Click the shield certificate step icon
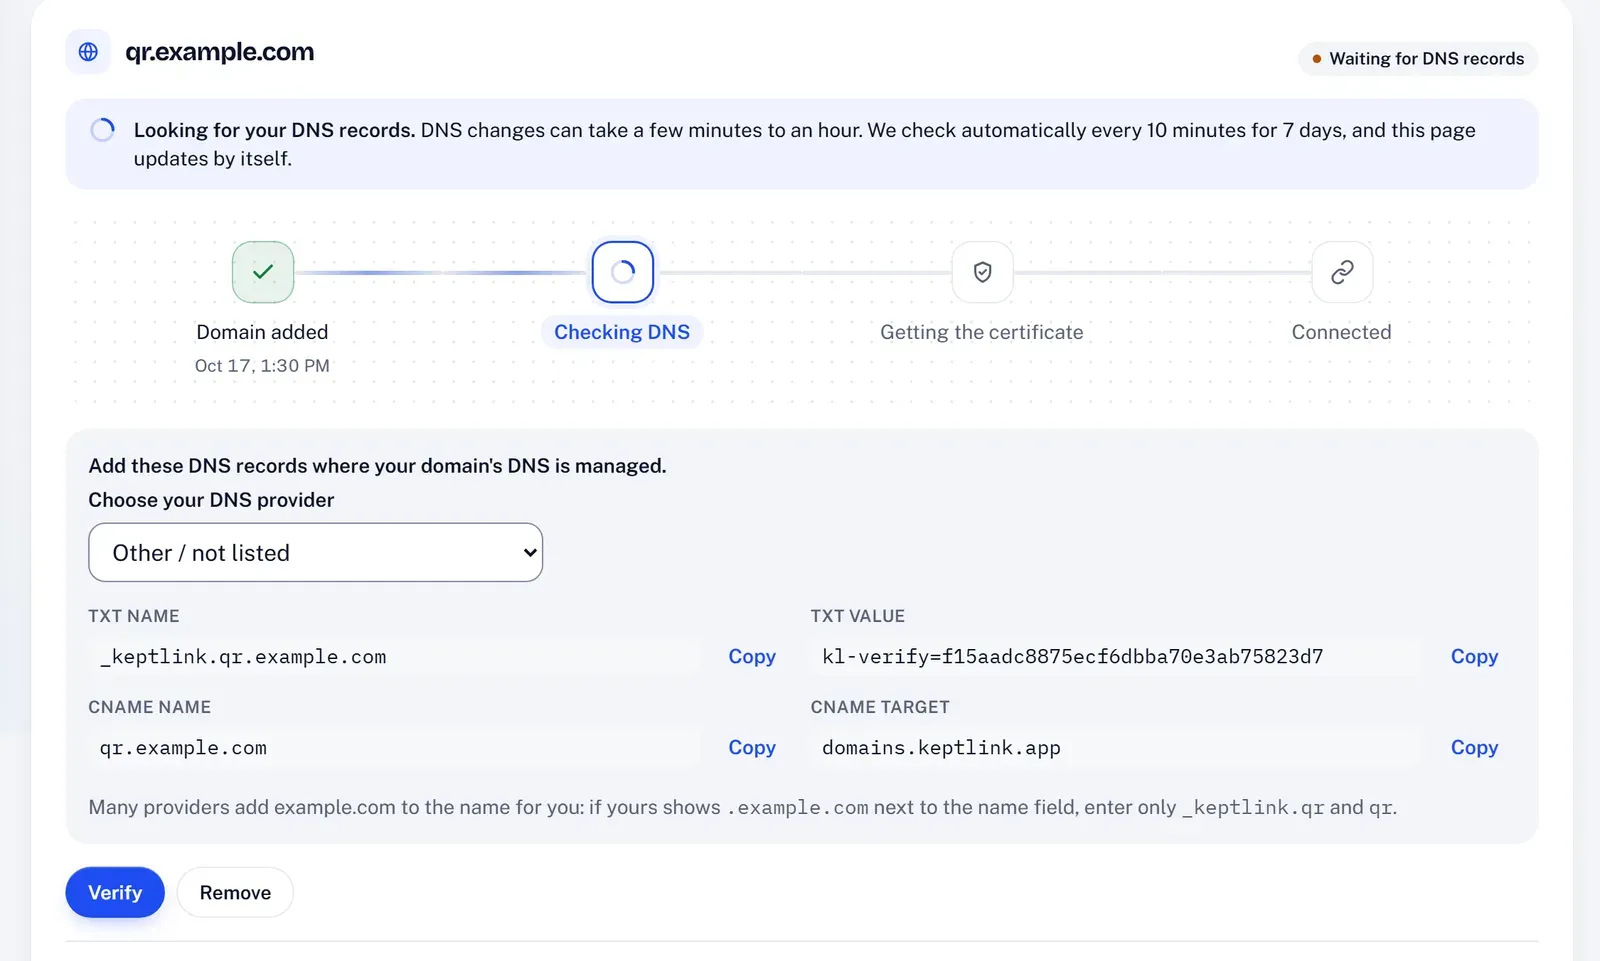This screenshot has height=961, width=1600. (982, 272)
